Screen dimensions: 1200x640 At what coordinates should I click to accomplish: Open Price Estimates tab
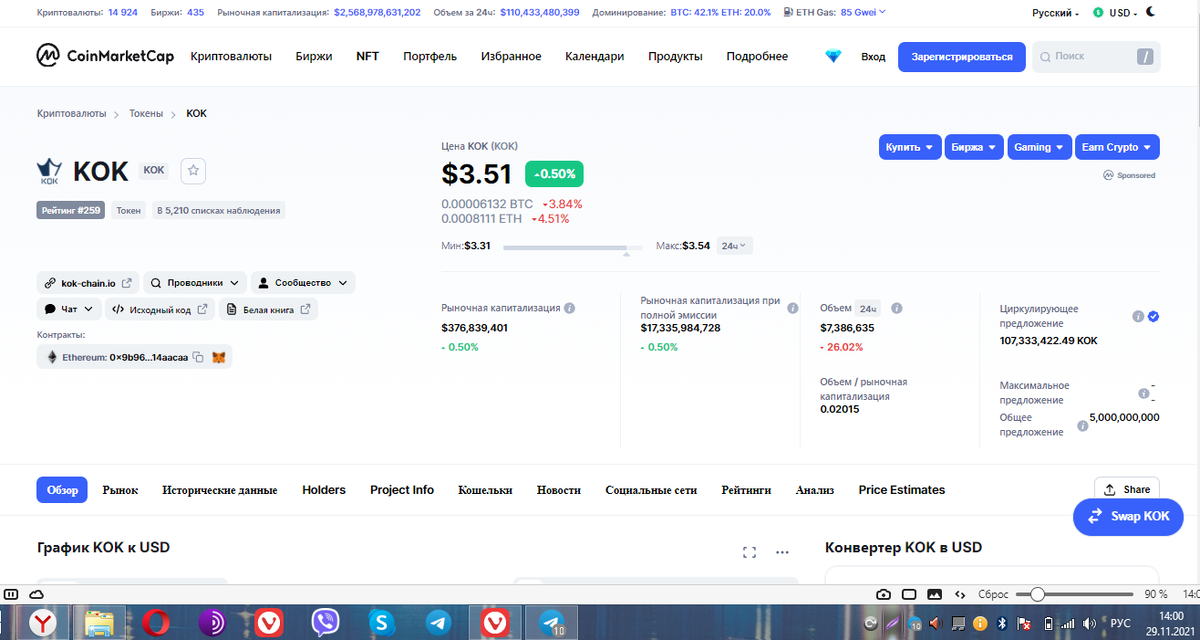902,490
